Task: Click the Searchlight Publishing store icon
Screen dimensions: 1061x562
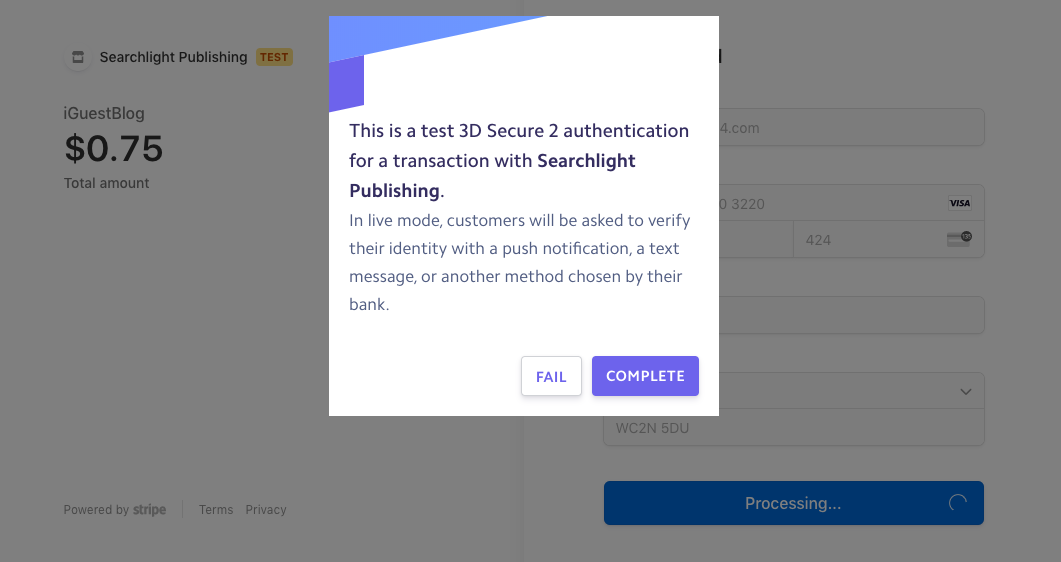Action: click(78, 57)
